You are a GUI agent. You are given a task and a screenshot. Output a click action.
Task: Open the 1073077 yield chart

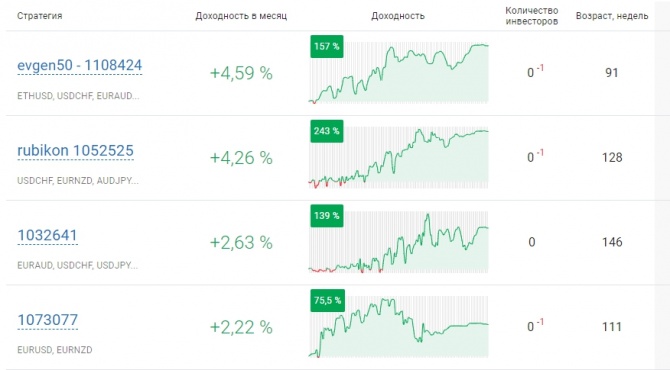tap(398, 327)
